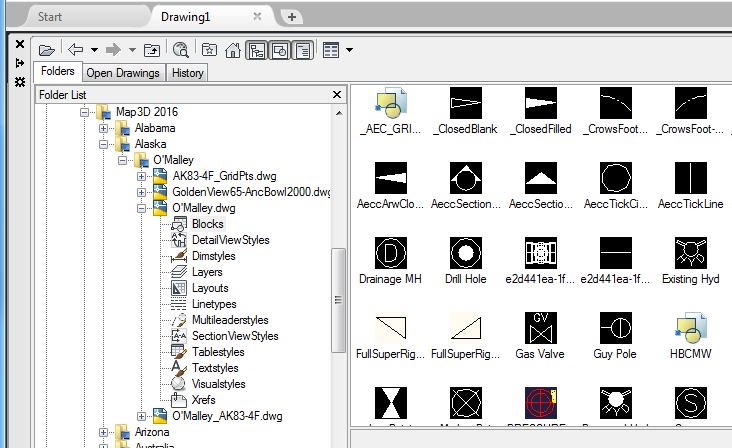Select Layouts in the tree
Viewport: 732px width, 448px height.
pyautogui.click(x=210, y=288)
